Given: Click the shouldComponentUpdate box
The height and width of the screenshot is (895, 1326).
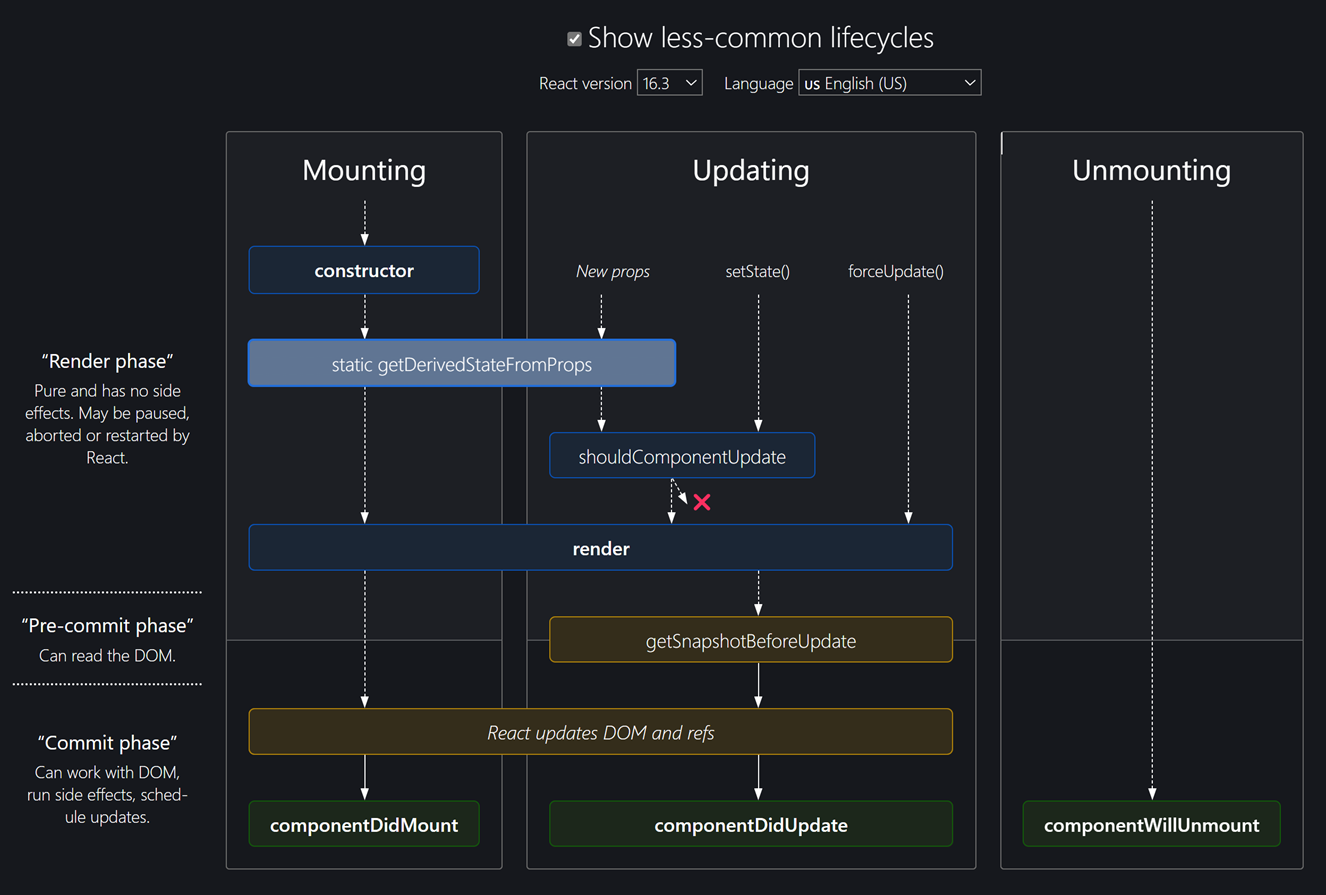Looking at the screenshot, I should tap(682, 456).
